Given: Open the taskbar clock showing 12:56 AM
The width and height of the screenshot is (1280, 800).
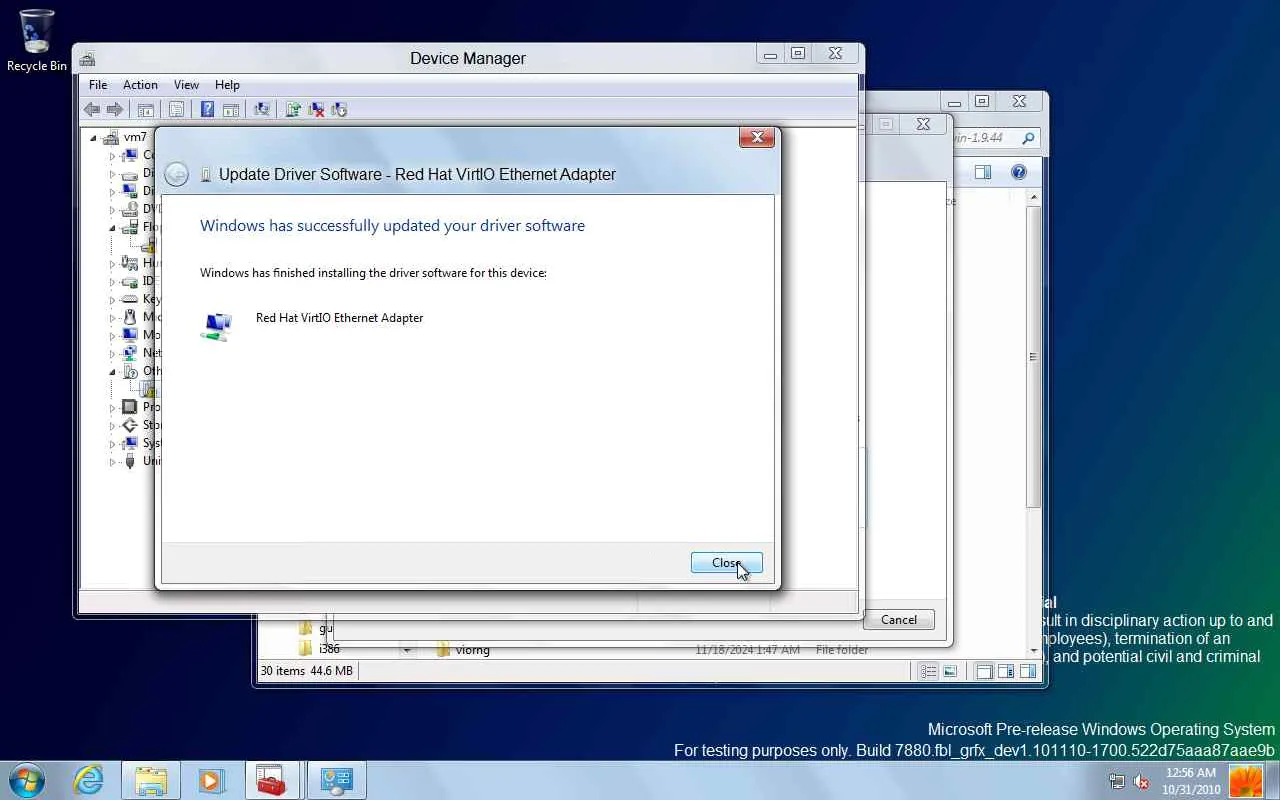Looking at the screenshot, I should point(1191,781).
